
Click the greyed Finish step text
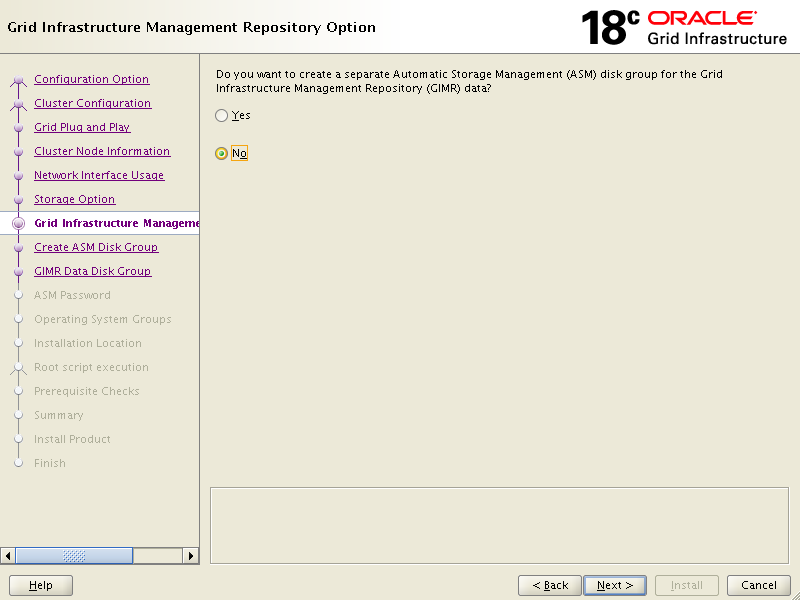click(49, 463)
